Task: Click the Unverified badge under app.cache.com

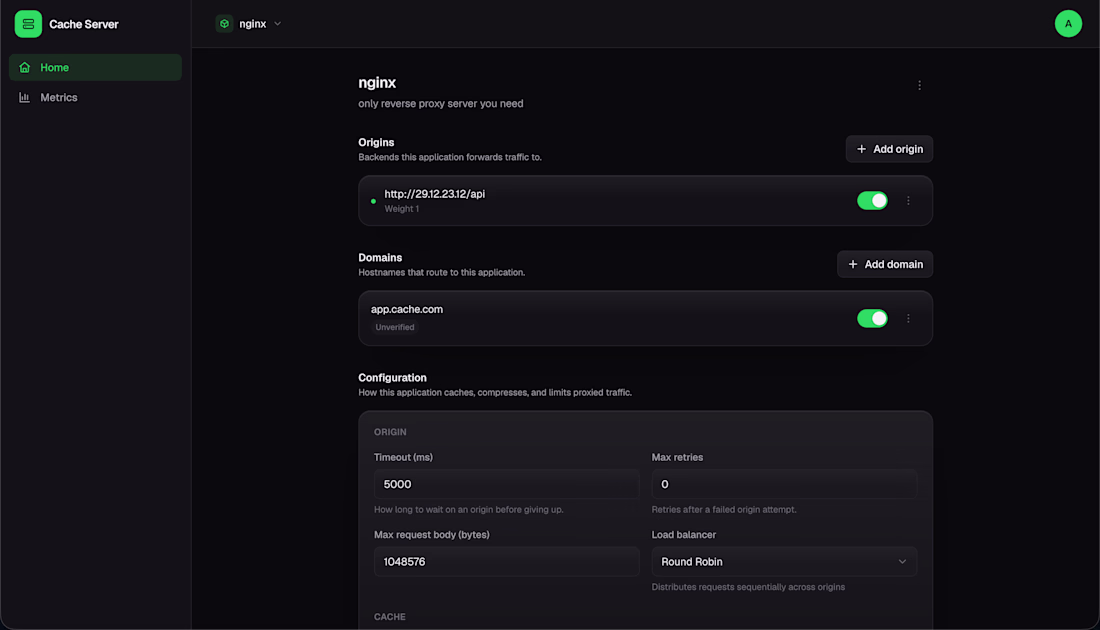Action: click(395, 327)
